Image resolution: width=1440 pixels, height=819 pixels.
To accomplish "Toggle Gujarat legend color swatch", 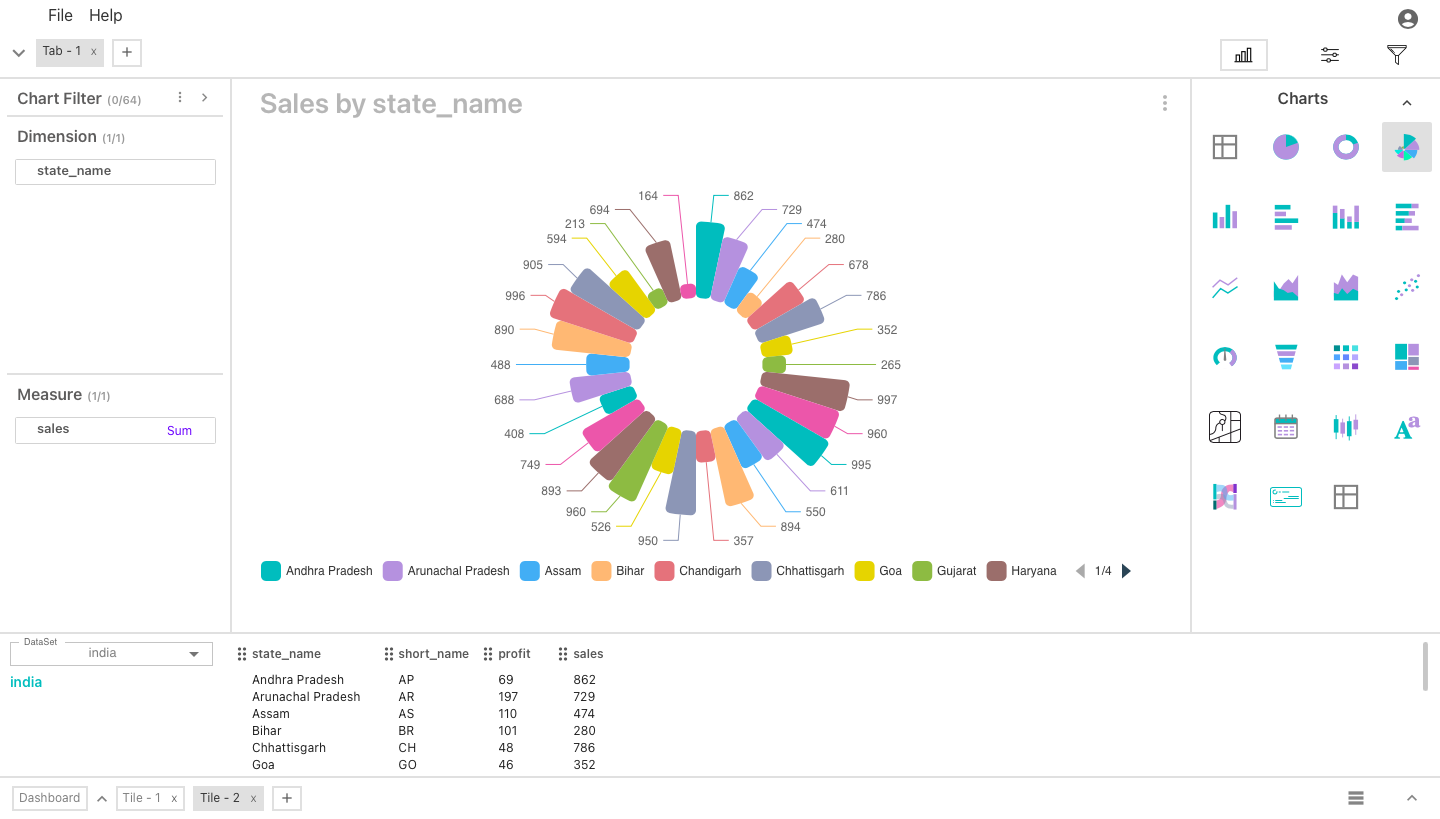I will tap(922, 571).
